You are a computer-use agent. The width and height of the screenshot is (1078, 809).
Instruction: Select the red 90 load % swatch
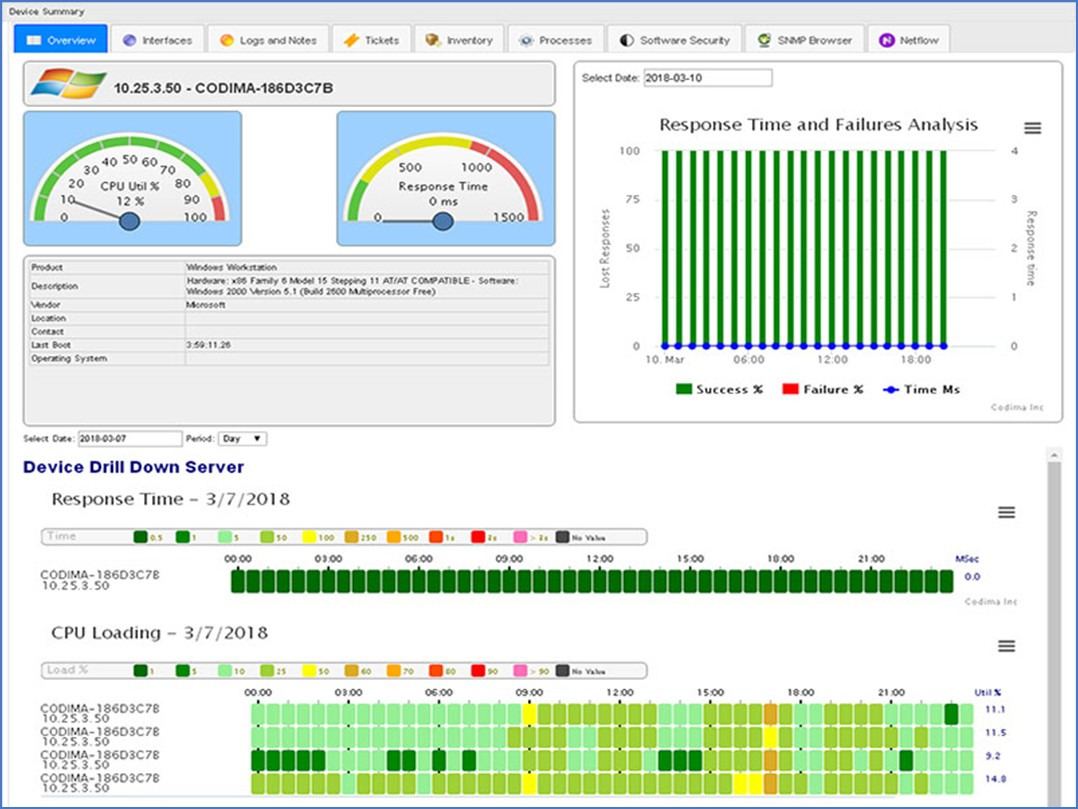pos(478,671)
